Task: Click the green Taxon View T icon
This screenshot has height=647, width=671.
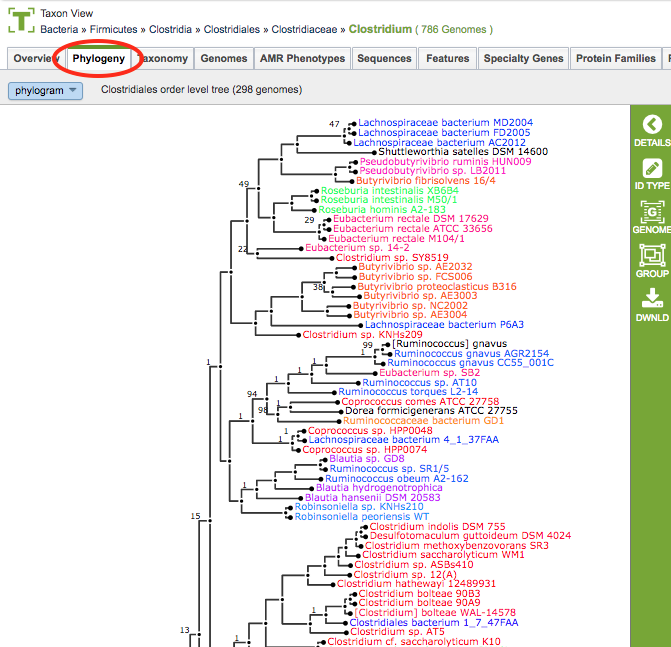Action: (x=21, y=20)
